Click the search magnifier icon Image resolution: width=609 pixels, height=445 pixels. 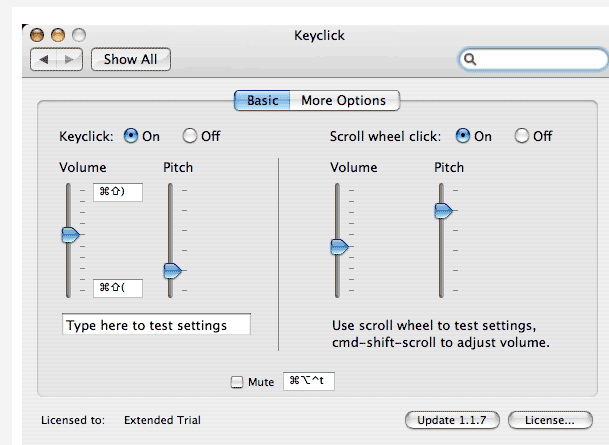point(470,60)
